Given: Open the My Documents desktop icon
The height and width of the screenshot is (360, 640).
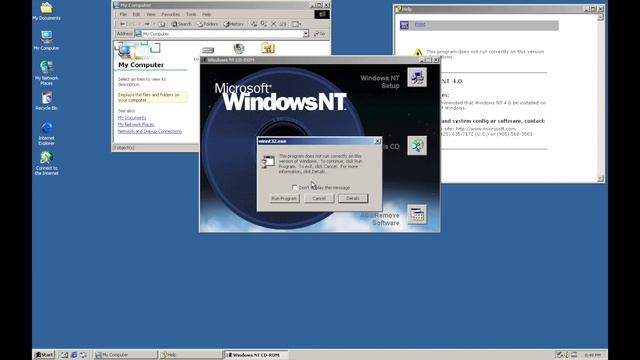Looking at the screenshot, I should click(x=46, y=11).
